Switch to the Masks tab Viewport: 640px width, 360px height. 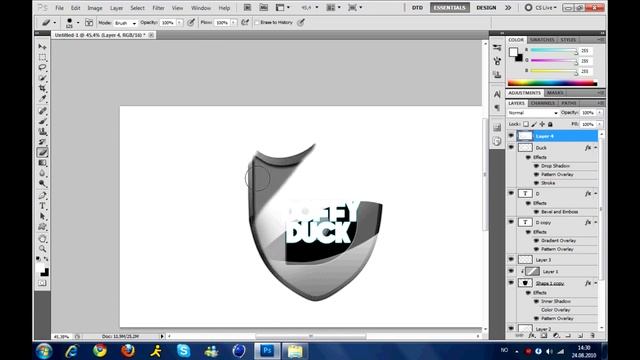pos(555,93)
